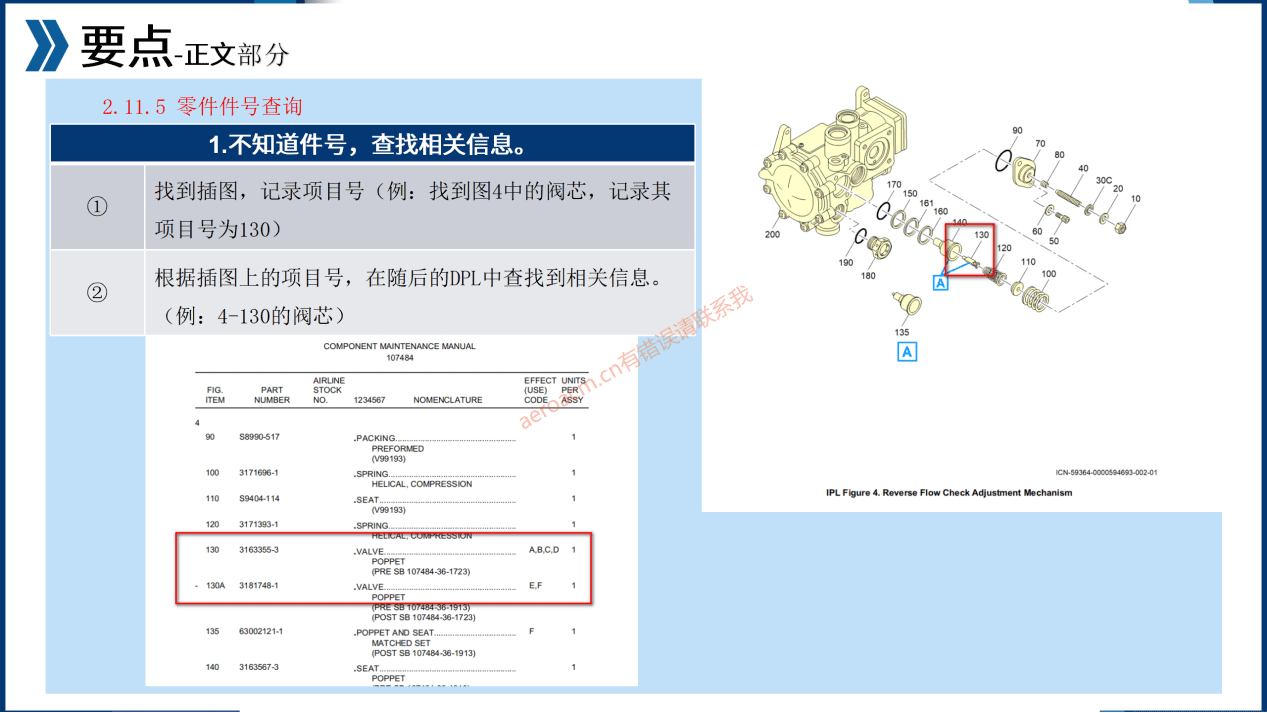
Task: Click the boxed A label below part 135
Action: tap(907, 352)
